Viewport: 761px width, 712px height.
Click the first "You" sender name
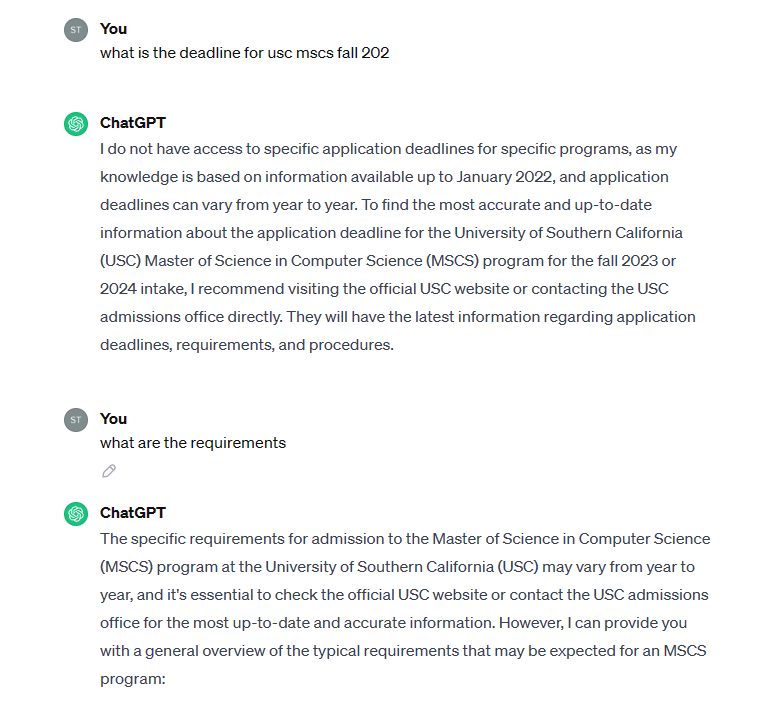coord(113,29)
